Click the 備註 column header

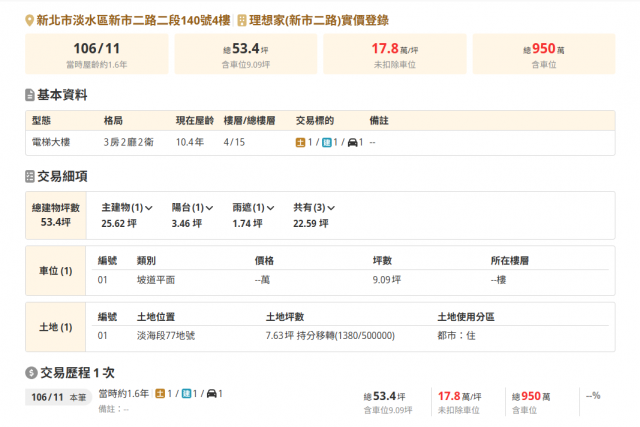(379, 120)
